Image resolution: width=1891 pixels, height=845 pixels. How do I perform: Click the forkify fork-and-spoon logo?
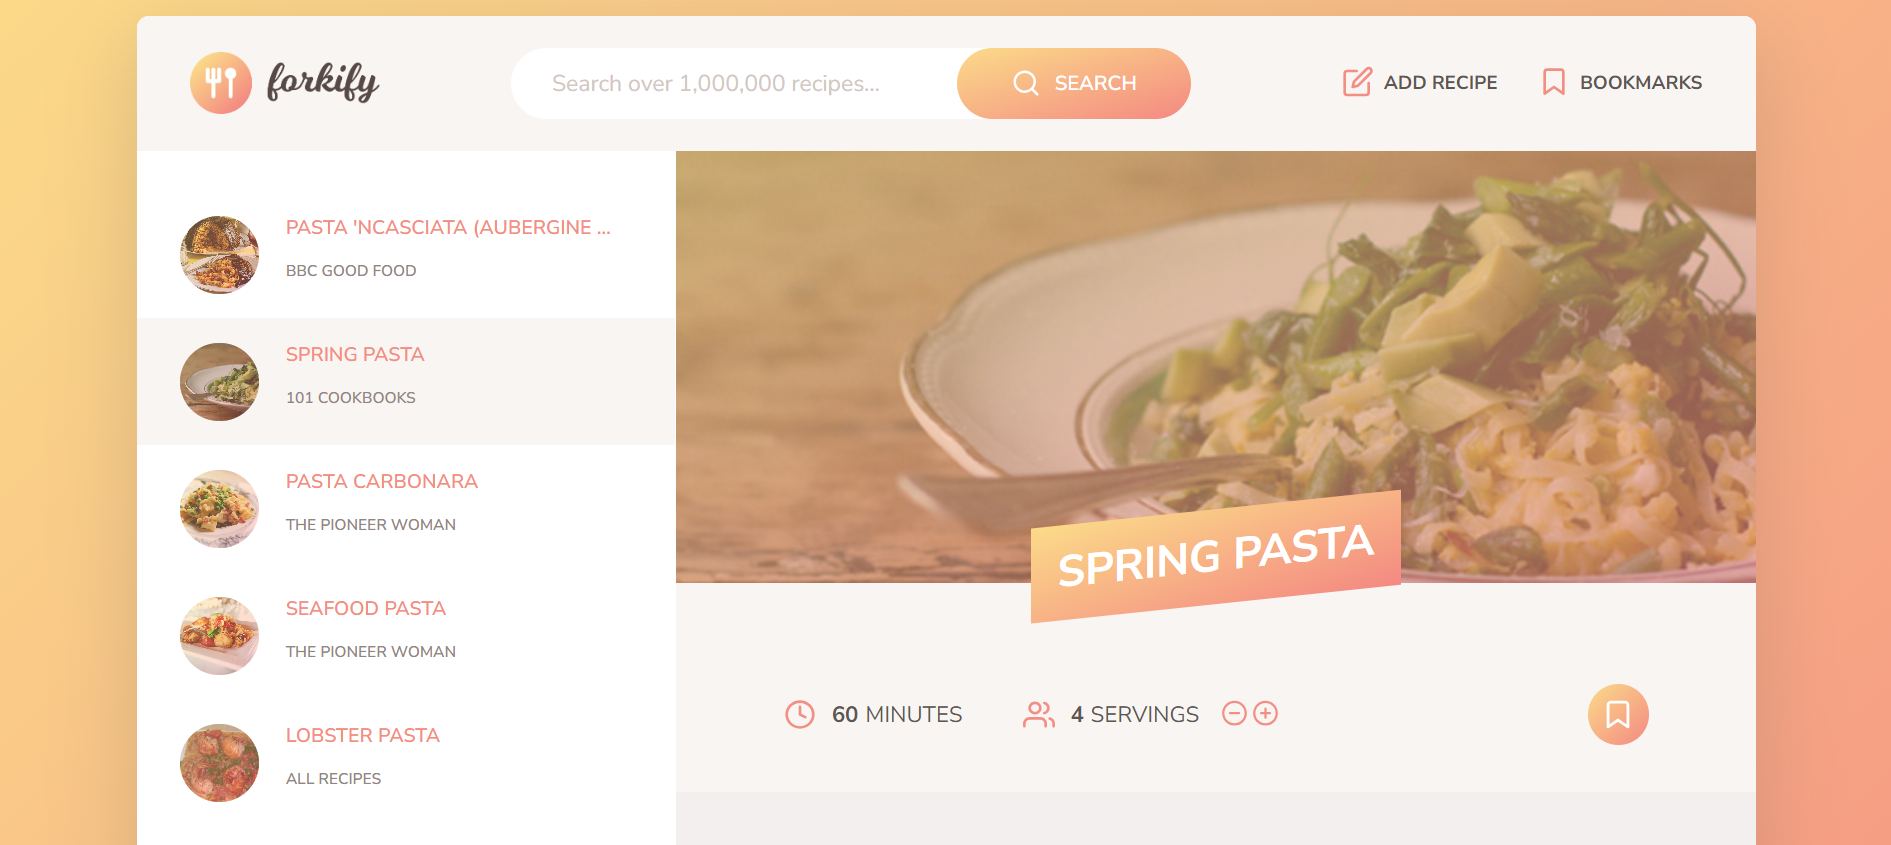pyautogui.click(x=221, y=83)
